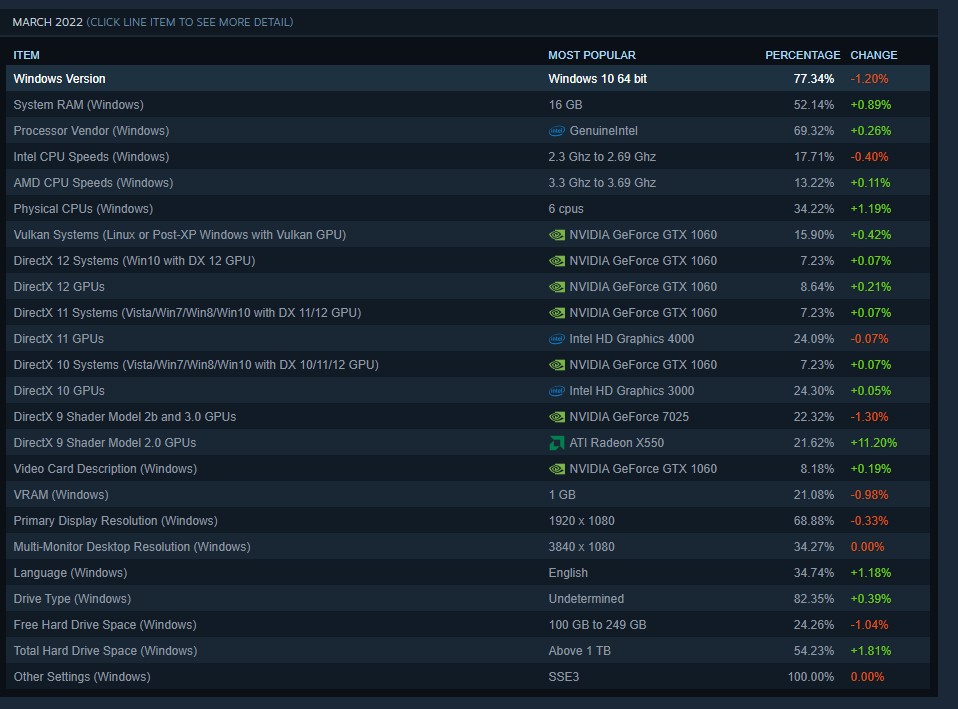
Task: Click the PERCENTAGE column header
Action: coord(802,55)
